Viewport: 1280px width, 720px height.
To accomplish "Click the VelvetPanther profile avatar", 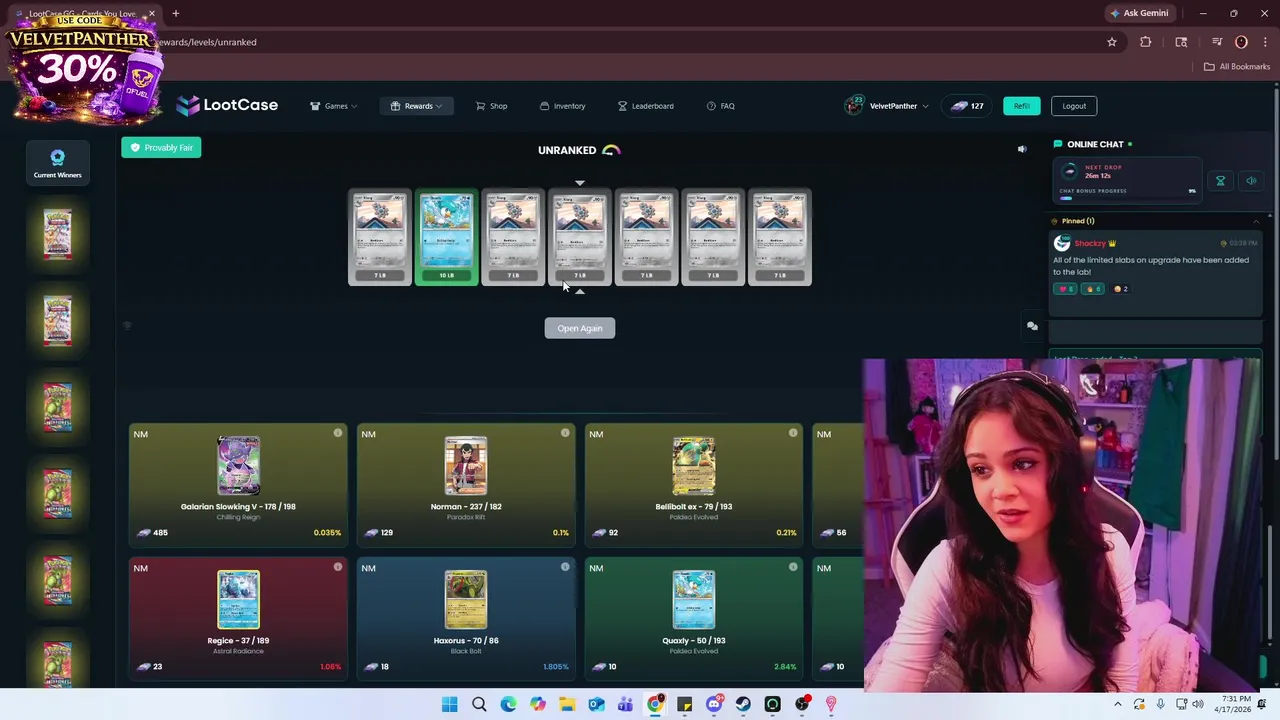I will point(854,106).
